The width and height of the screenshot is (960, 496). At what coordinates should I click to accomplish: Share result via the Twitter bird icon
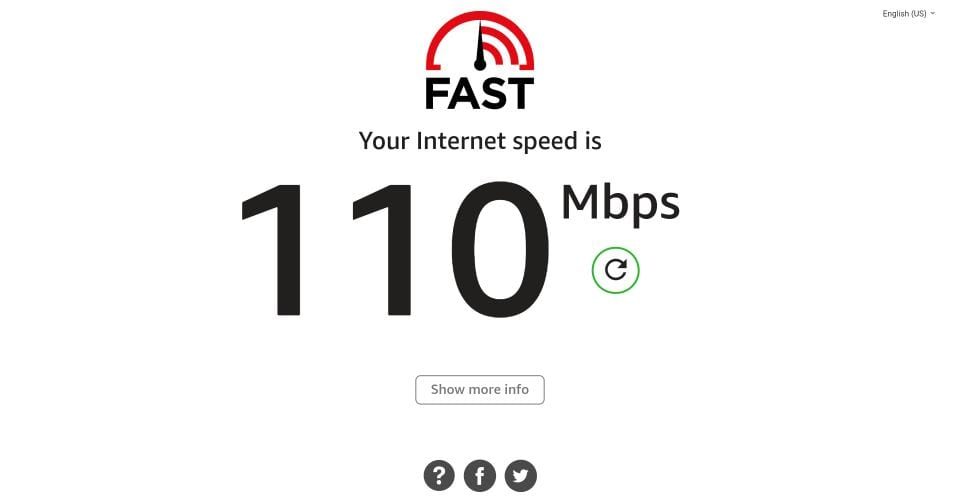[520, 475]
